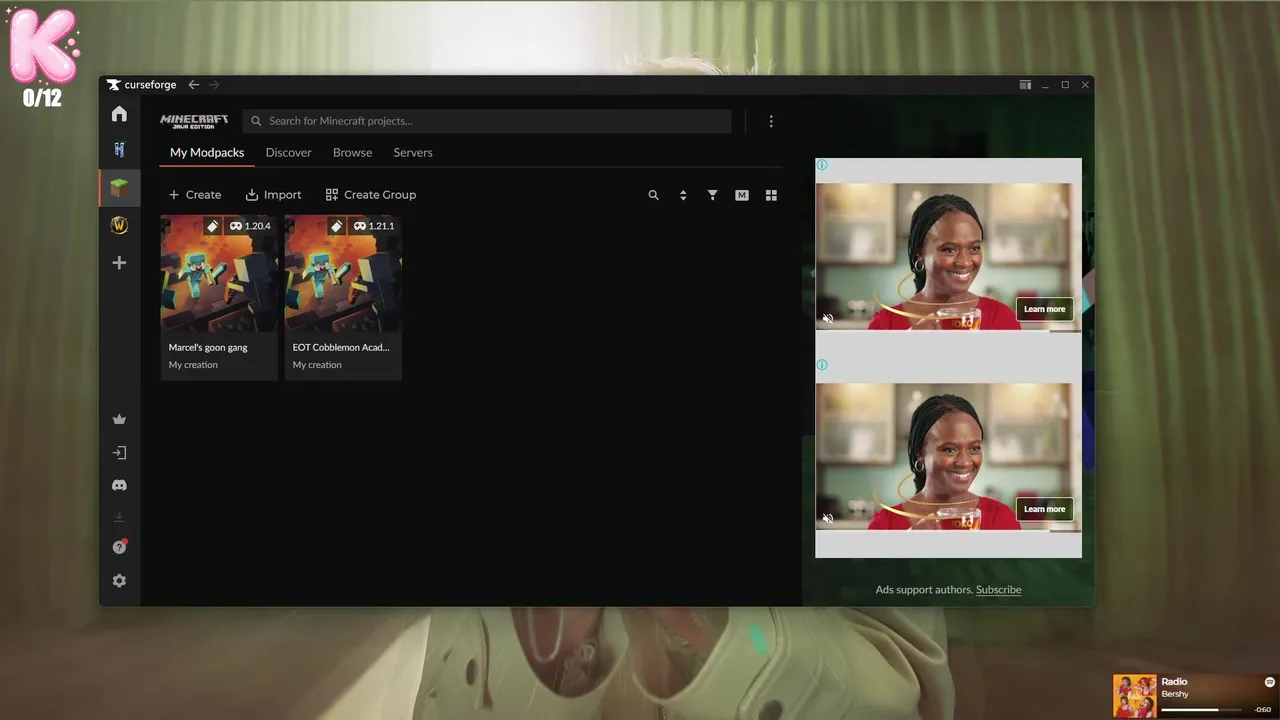Go back with the left arrow

tap(194, 85)
